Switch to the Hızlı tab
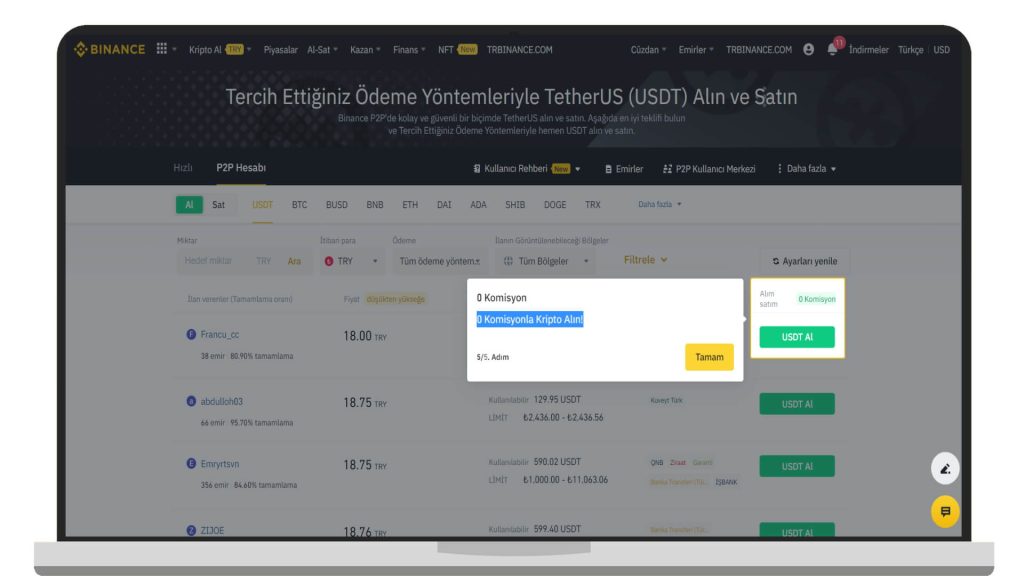The width and height of the screenshot is (1024, 576). [183, 168]
